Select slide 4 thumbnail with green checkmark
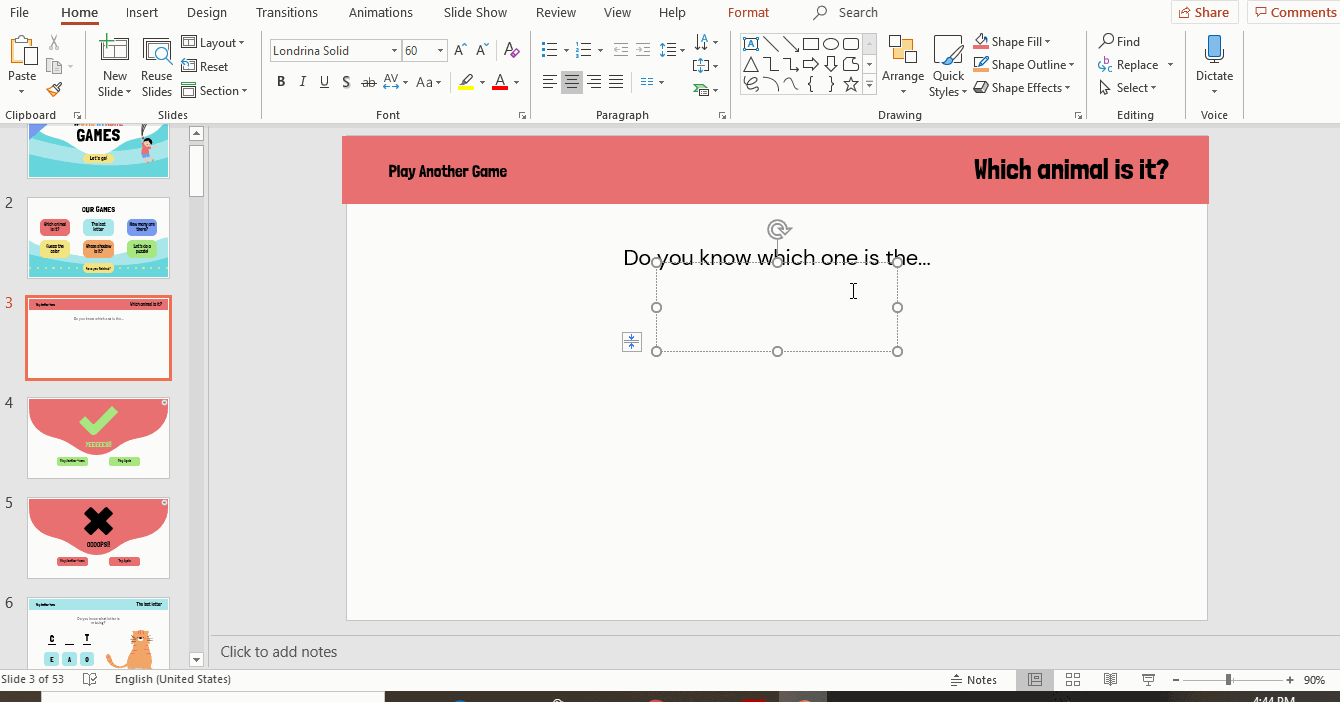The width and height of the screenshot is (1340, 702). (98, 437)
